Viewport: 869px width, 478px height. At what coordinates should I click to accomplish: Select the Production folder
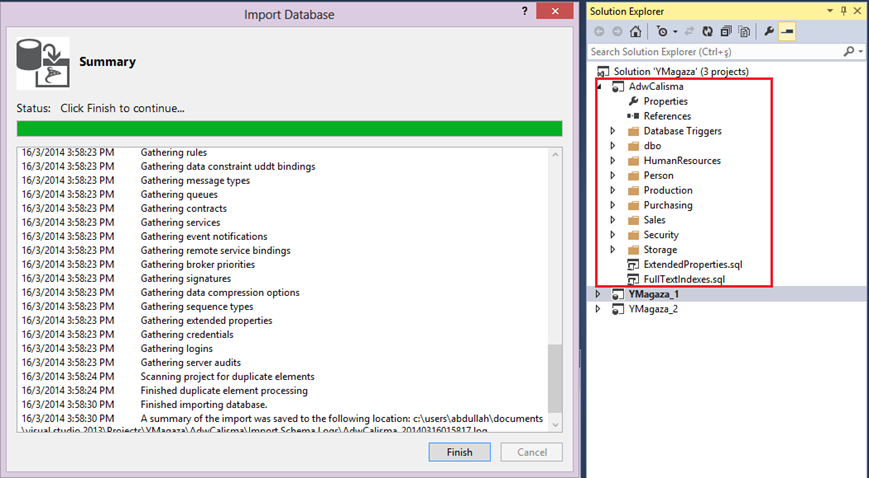[668, 190]
